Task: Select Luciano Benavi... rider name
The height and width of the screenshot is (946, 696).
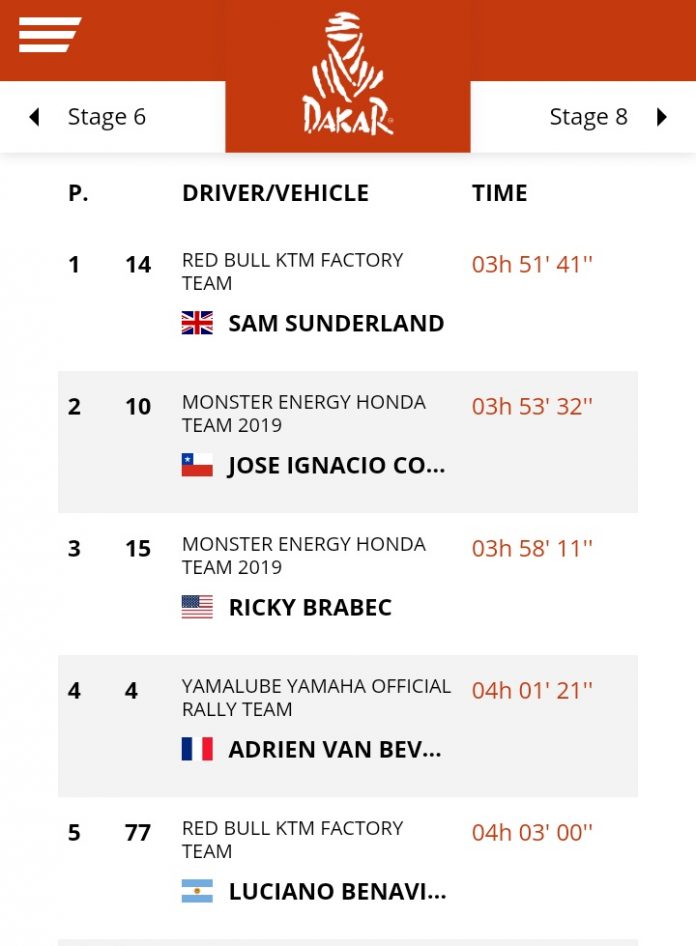Action: [x=337, y=891]
